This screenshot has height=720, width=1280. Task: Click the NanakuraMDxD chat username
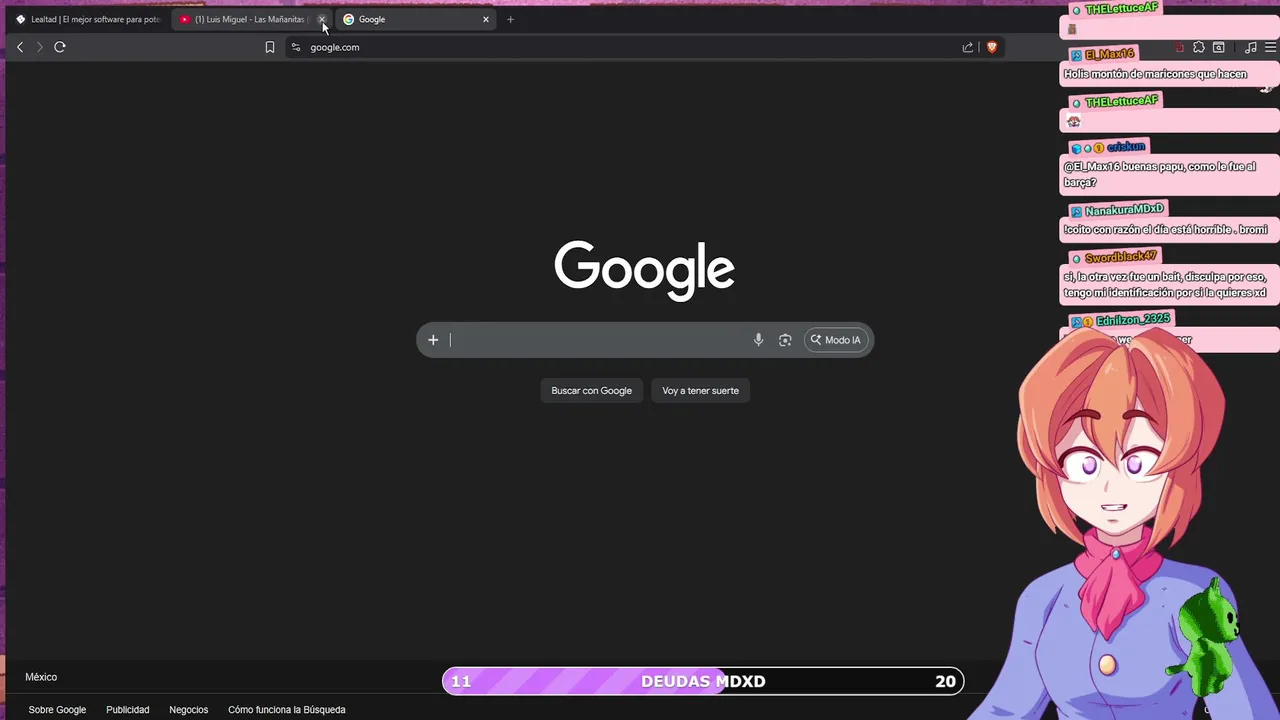click(1124, 210)
